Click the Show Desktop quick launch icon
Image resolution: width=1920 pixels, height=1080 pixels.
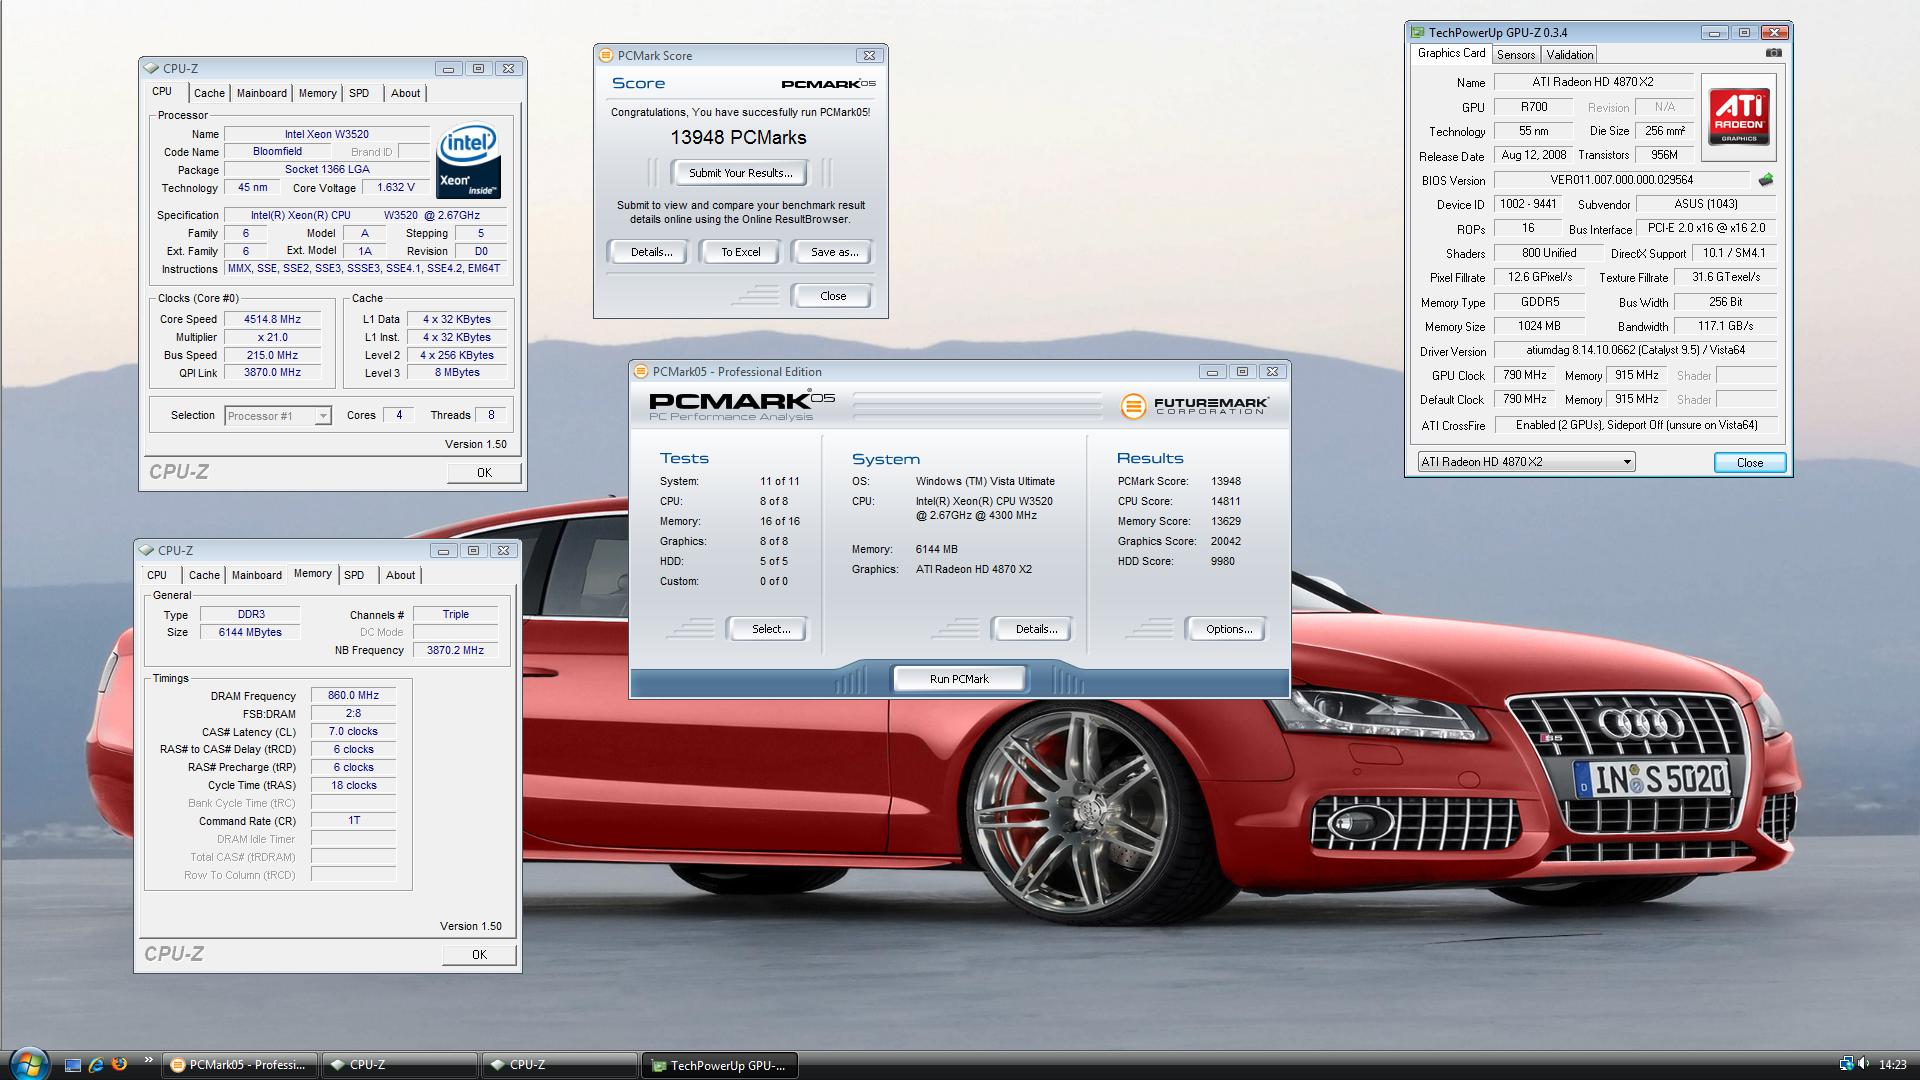point(72,1065)
